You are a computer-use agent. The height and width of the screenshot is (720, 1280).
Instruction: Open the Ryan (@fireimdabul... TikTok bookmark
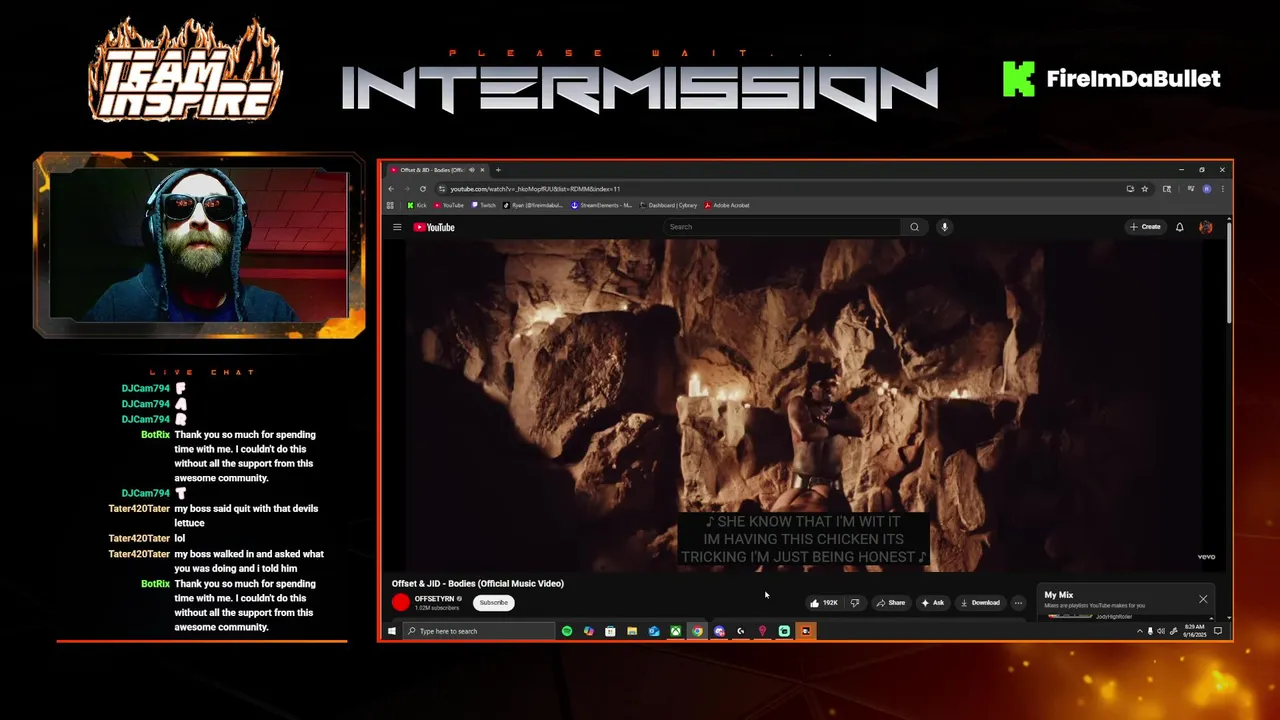pos(533,205)
